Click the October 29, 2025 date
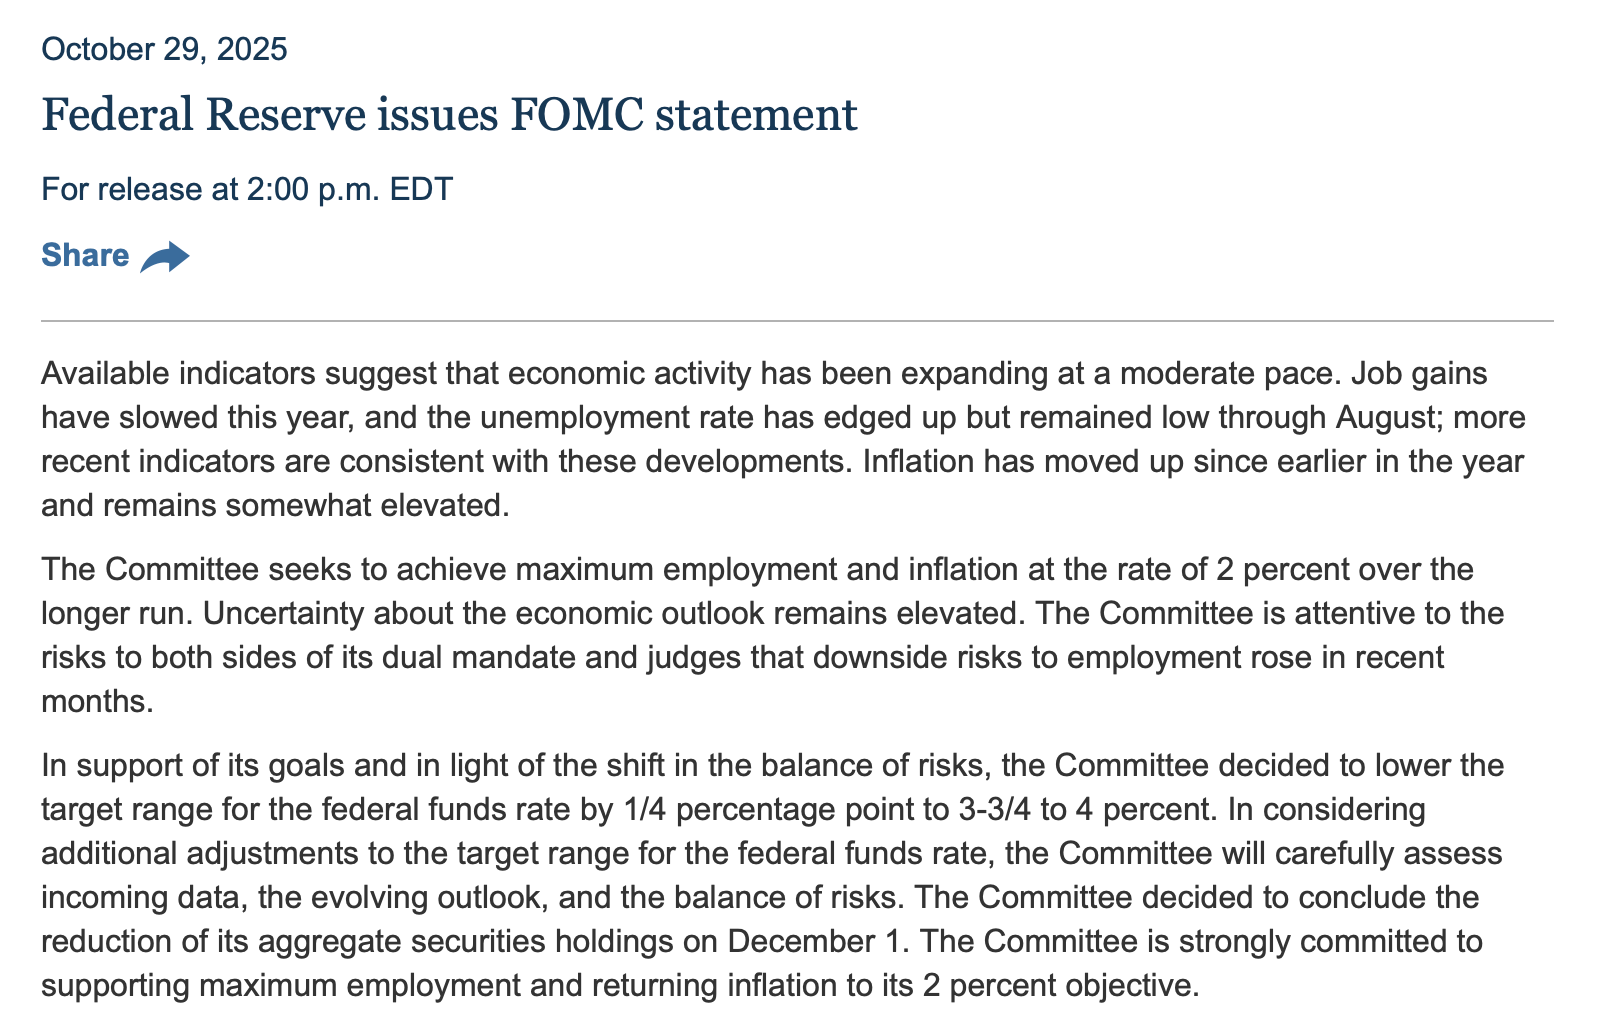Viewport: 1618px width, 1022px height. (x=164, y=48)
